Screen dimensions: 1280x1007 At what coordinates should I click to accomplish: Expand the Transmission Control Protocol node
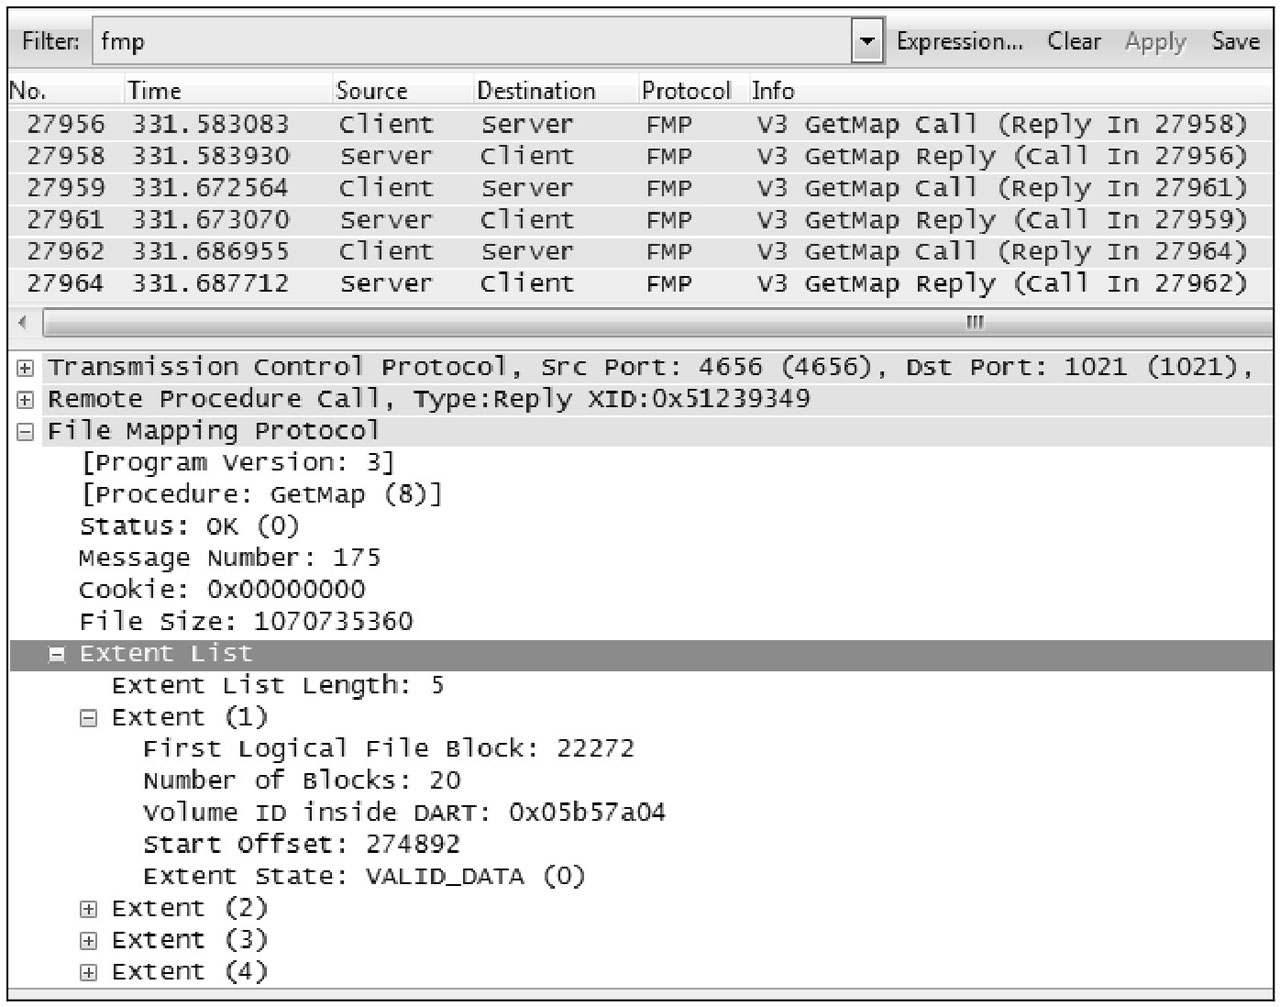pyautogui.click(x=25, y=368)
